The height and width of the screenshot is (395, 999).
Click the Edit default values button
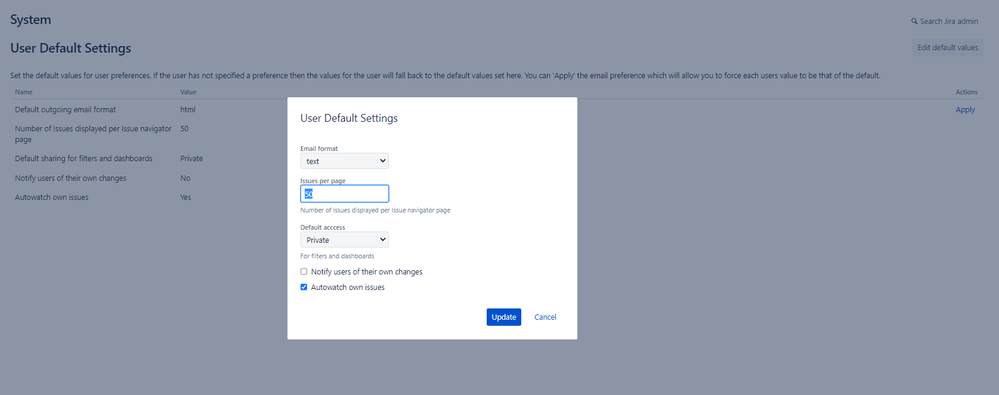click(x=947, y=48)
